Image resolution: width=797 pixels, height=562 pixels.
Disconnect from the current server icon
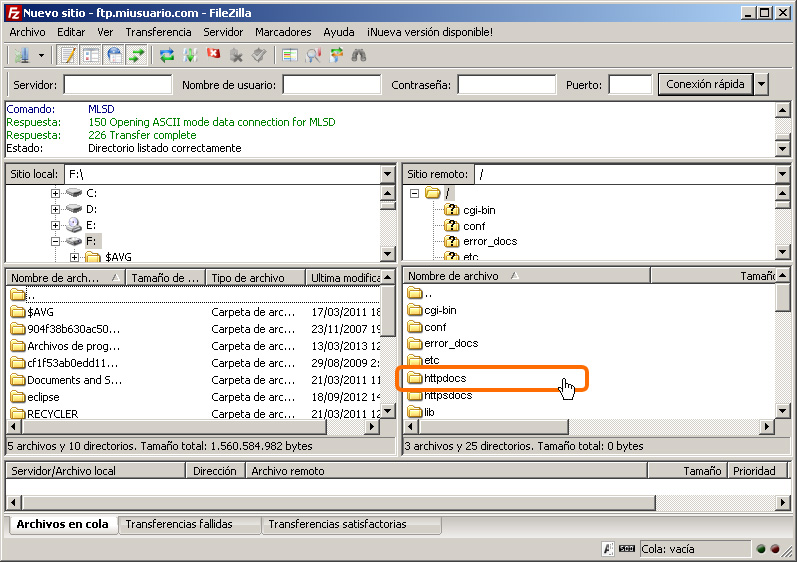click(x=236, y=55)
